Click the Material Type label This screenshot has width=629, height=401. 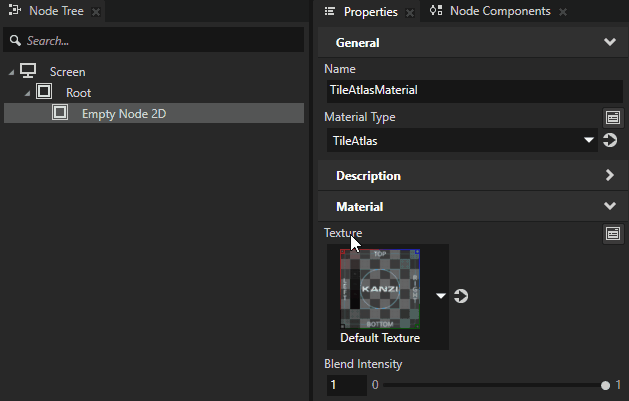359,117
